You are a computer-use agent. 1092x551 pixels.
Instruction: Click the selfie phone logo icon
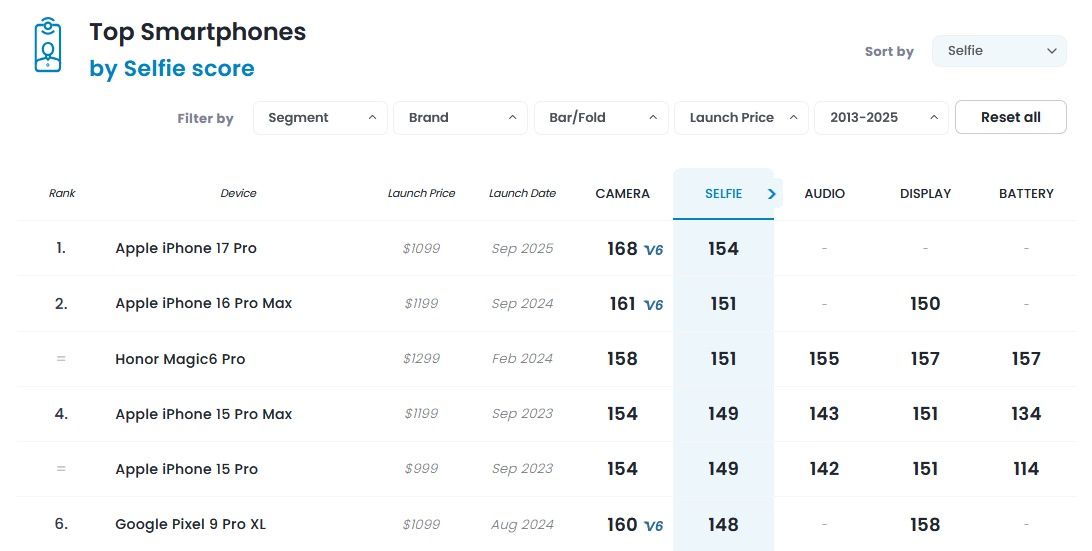(x=48, y=45)
